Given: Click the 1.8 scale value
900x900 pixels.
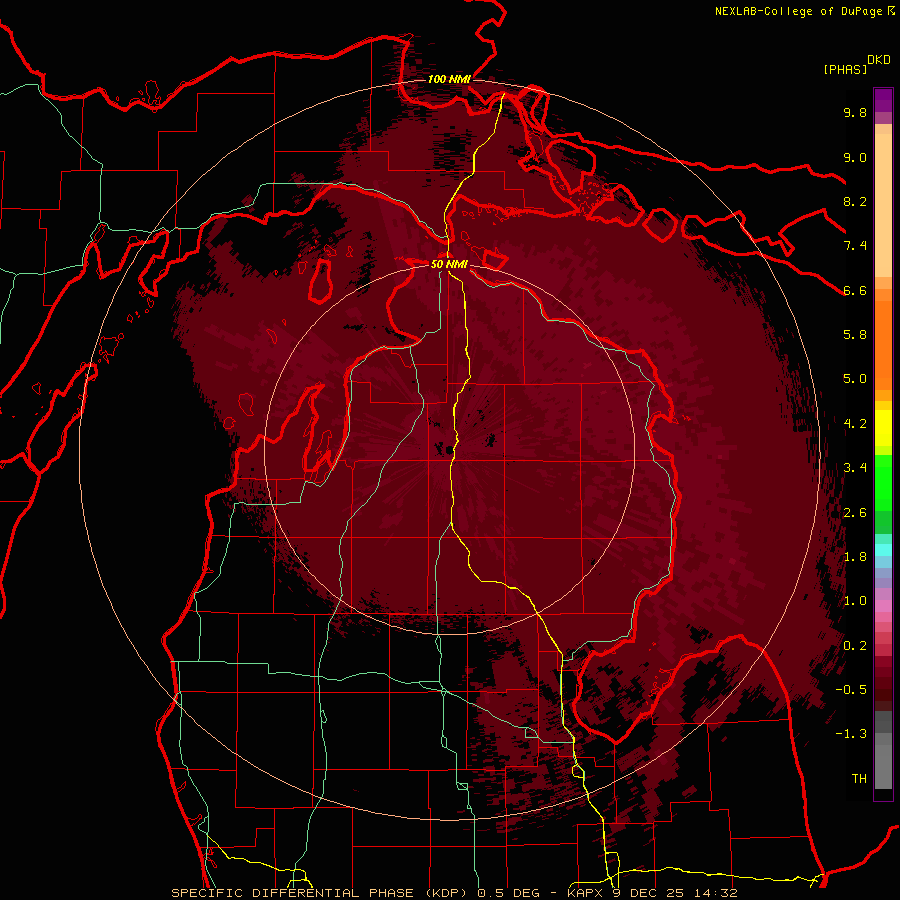Looking at the screenshot, I should [x=855, y=557].
